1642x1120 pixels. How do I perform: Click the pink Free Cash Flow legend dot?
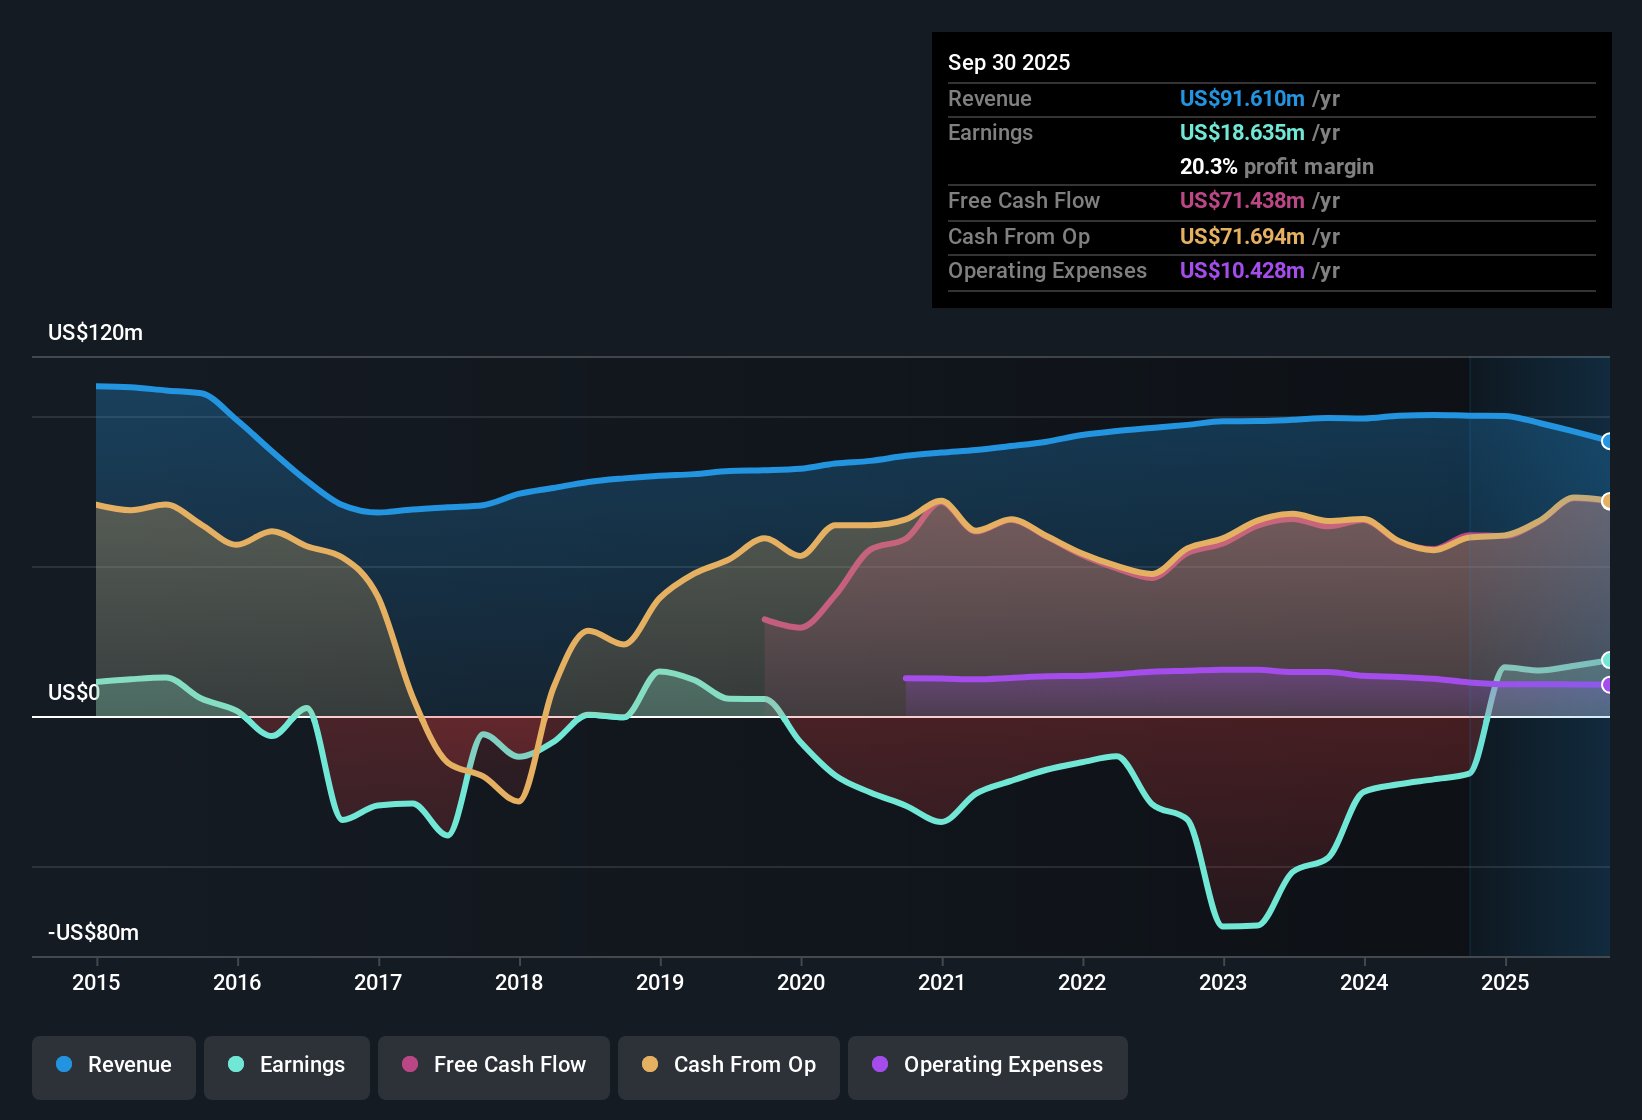click(409, 1066)
